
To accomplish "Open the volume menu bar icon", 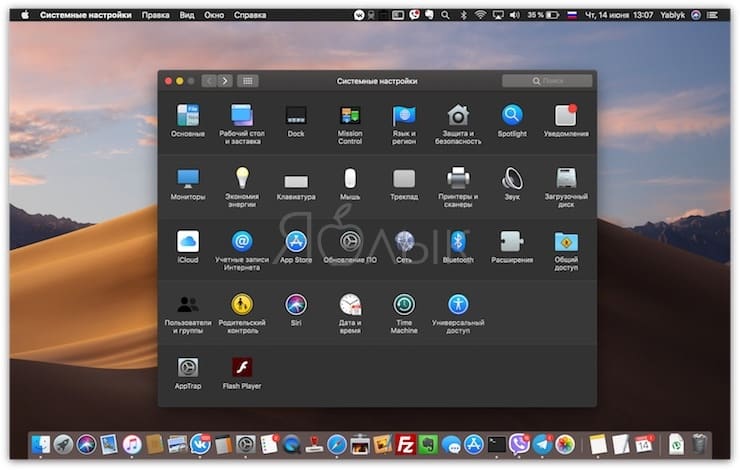I will [514, 15].
